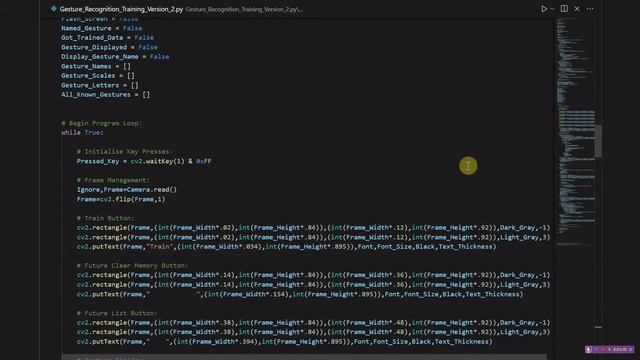Viewport: 640px width, 360px height.
Task: Click the vertical scrollbar thumb
Action: [x=598, y=140]
